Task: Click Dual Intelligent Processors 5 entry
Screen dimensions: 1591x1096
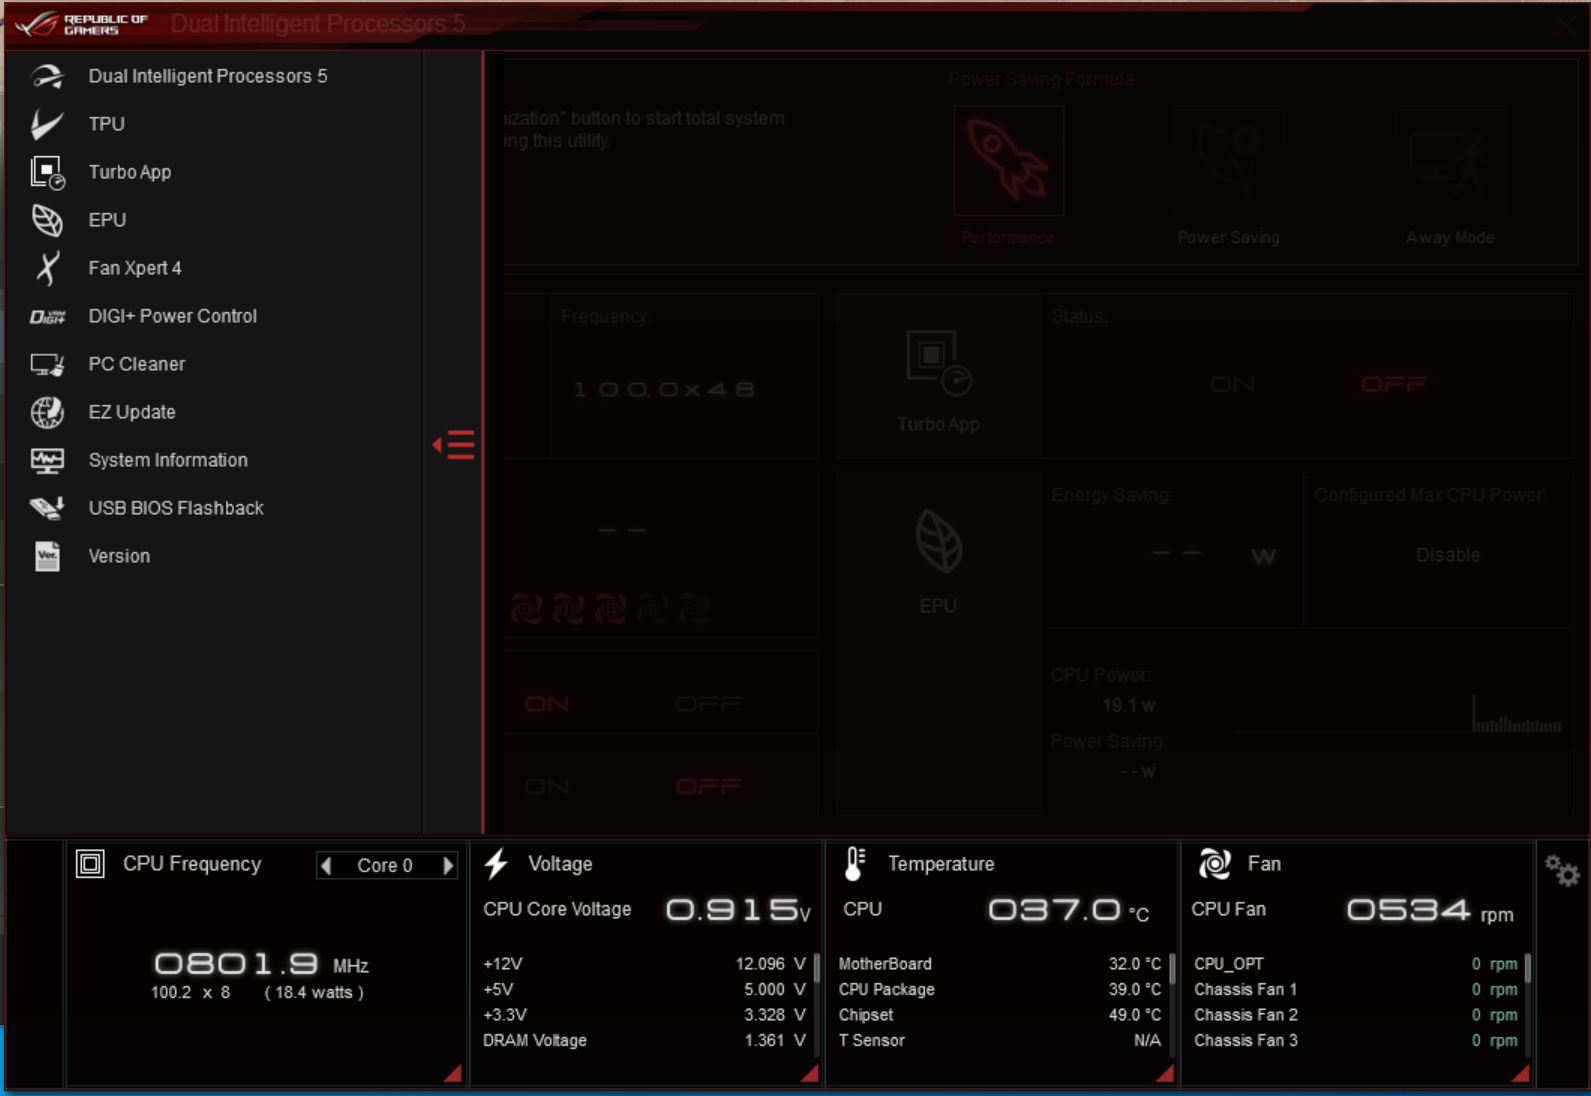Action: (x=207, y=76)
